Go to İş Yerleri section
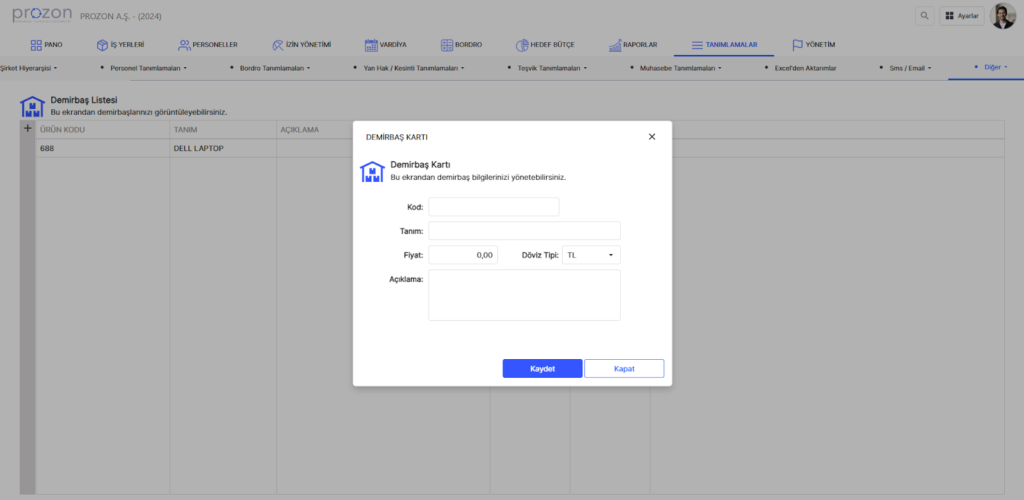Image resolution: width=1024 pixels, height=500 pixels. [x=120, y=45]
